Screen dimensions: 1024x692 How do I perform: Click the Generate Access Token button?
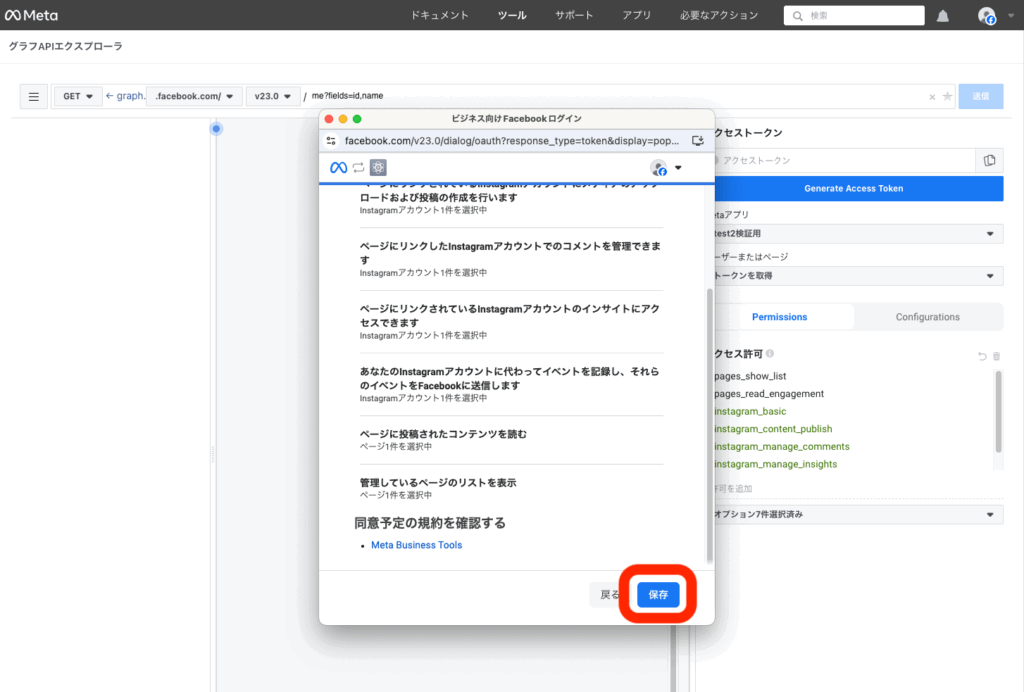pos(859,188)
